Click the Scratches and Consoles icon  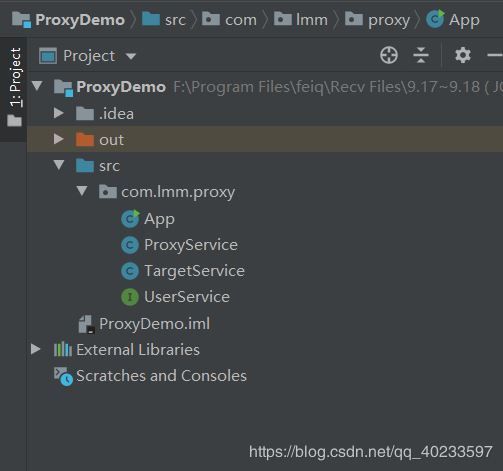click(63, 376)
